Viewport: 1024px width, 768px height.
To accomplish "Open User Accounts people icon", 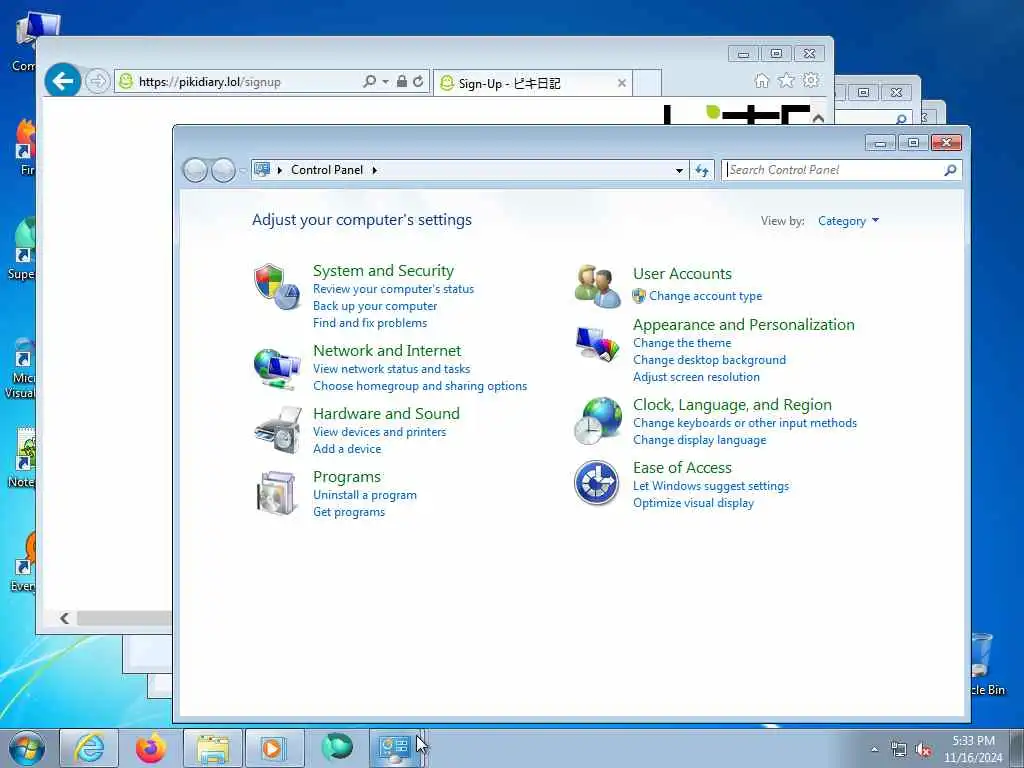I will click(598, 286).
